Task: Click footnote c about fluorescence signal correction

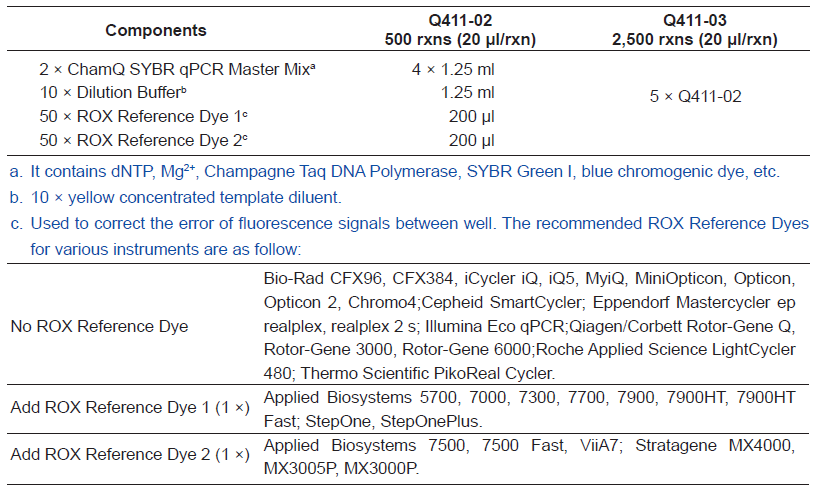Action: 410,236
